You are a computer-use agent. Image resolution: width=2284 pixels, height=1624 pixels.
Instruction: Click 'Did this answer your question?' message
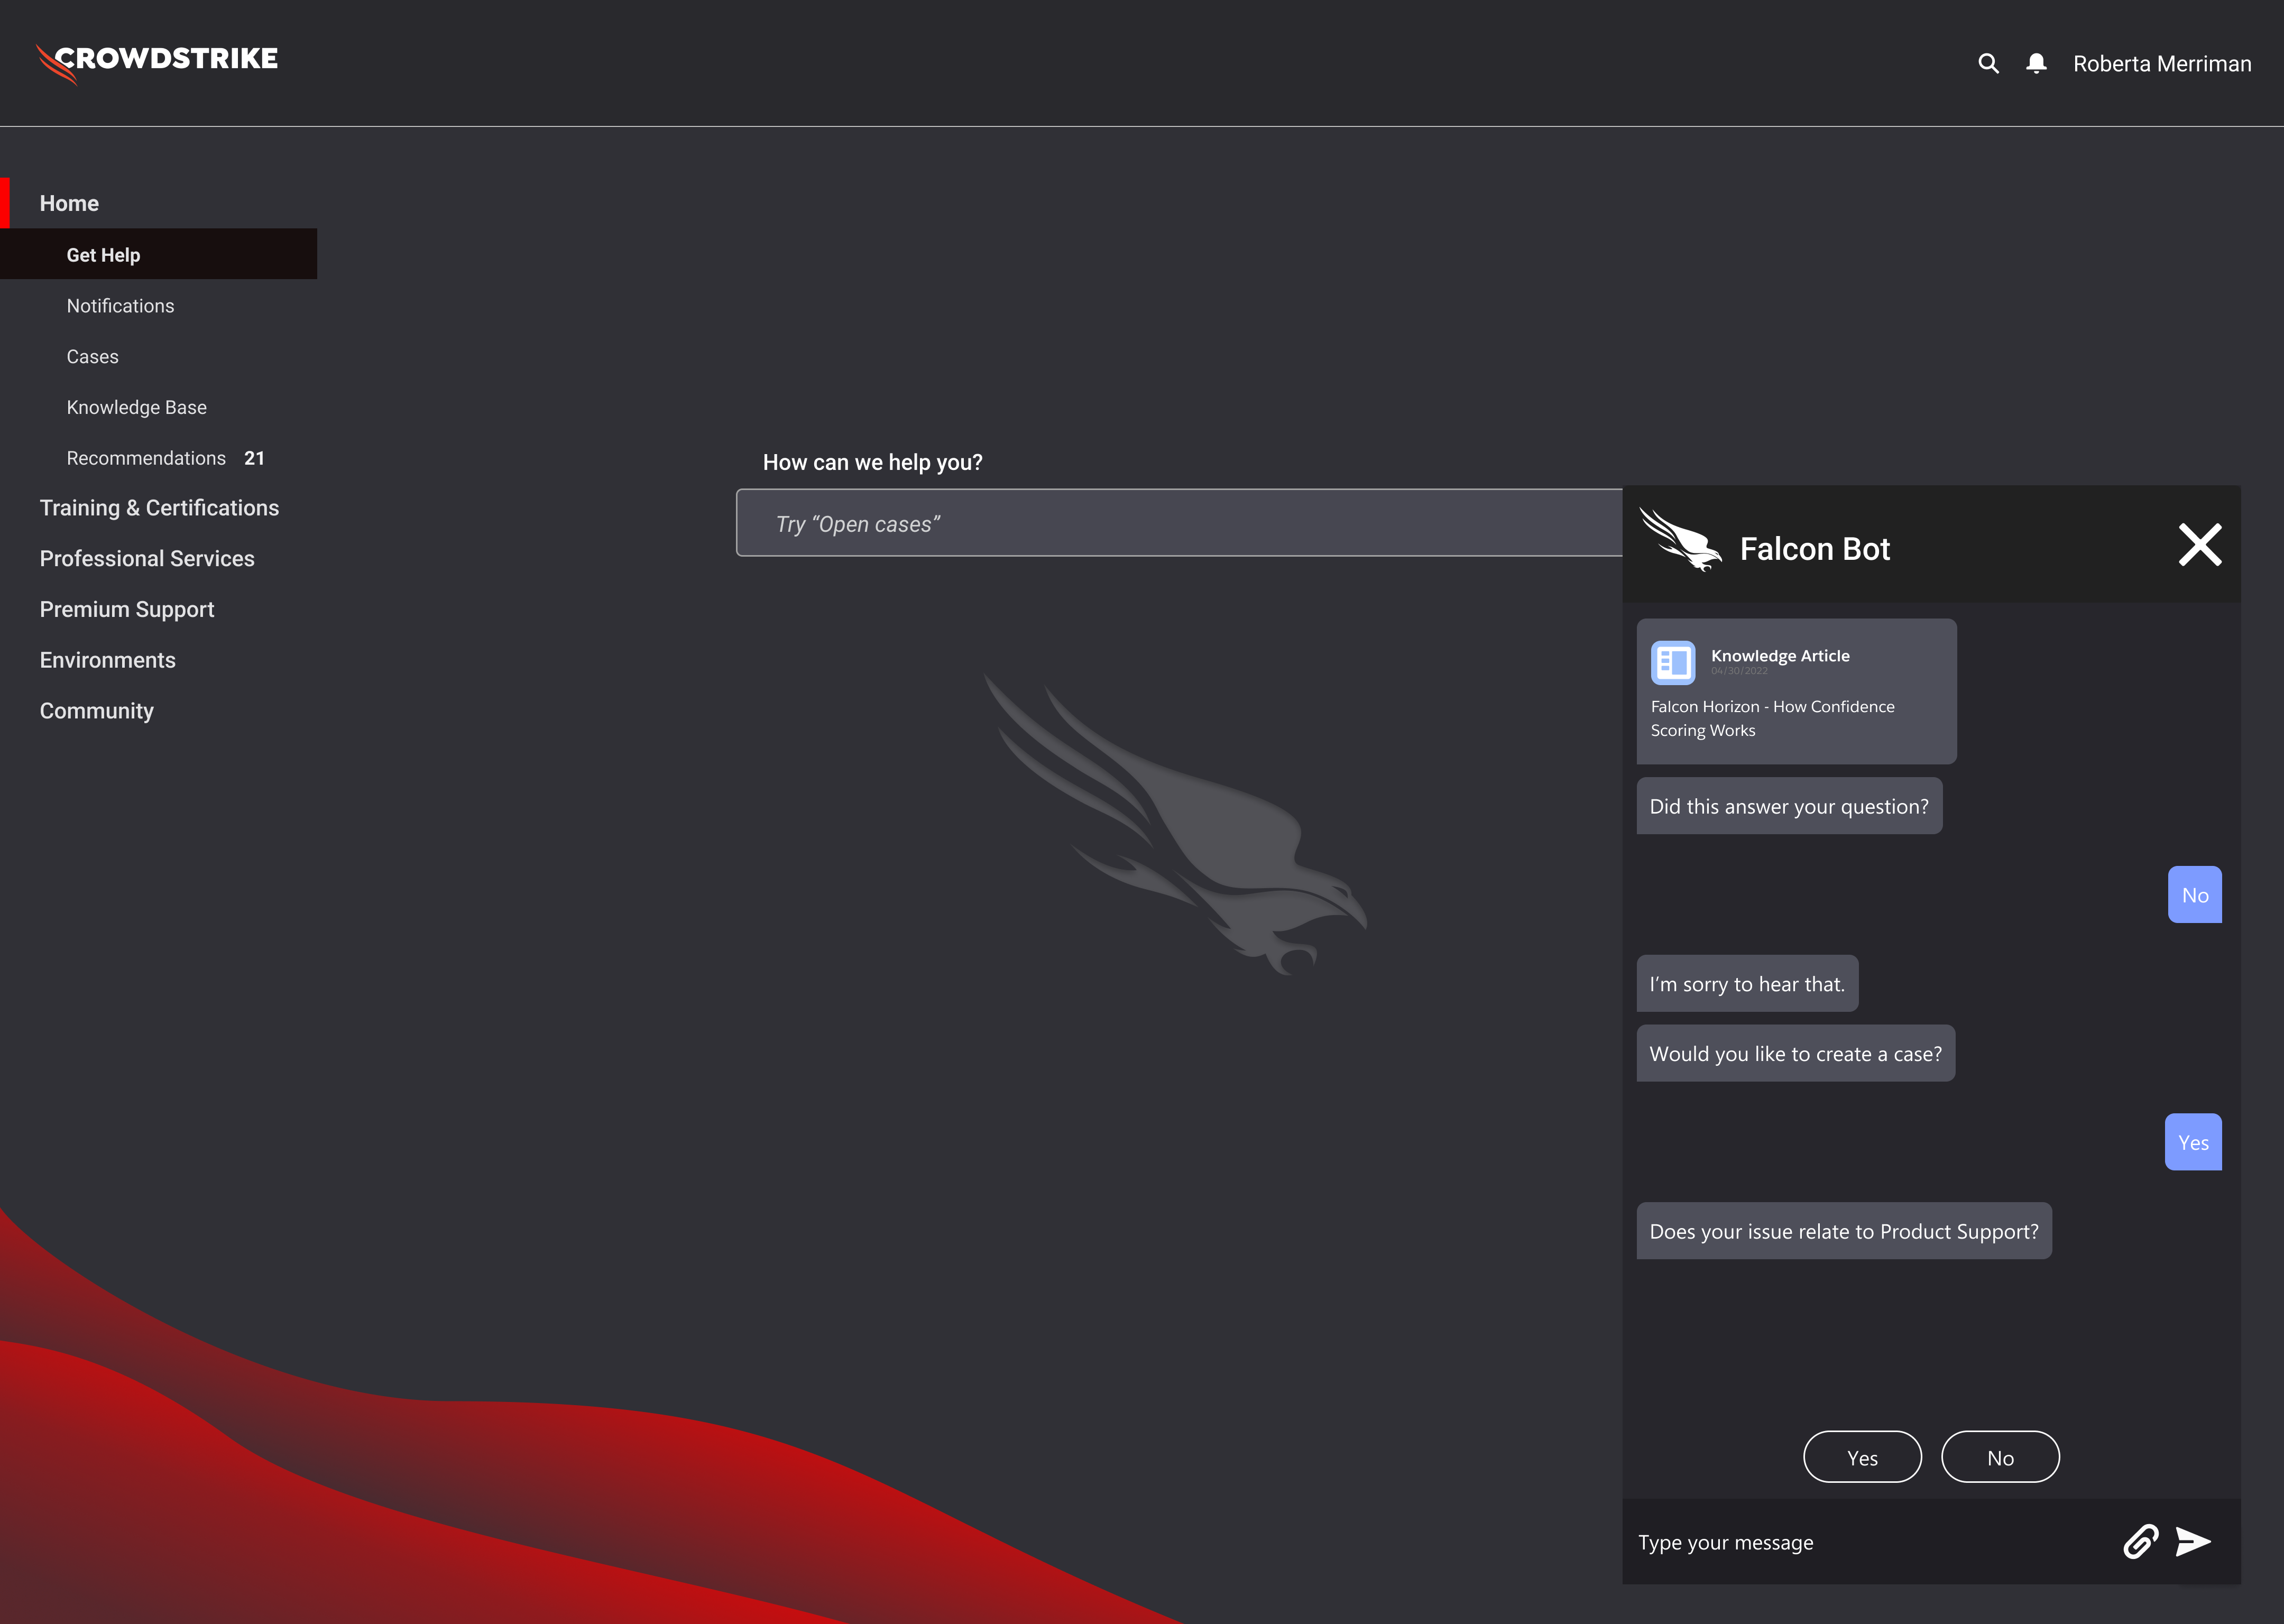click(x=1789, y=806)
